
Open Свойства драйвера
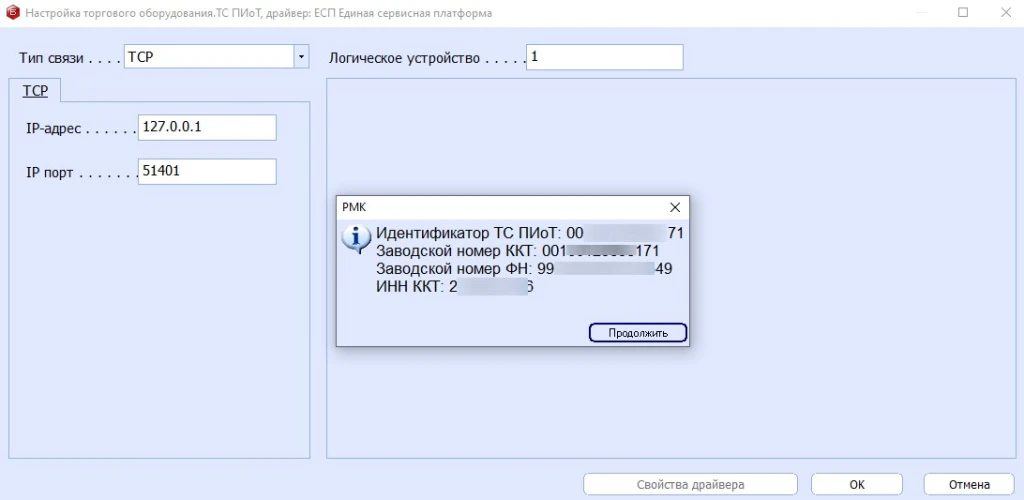690,485
